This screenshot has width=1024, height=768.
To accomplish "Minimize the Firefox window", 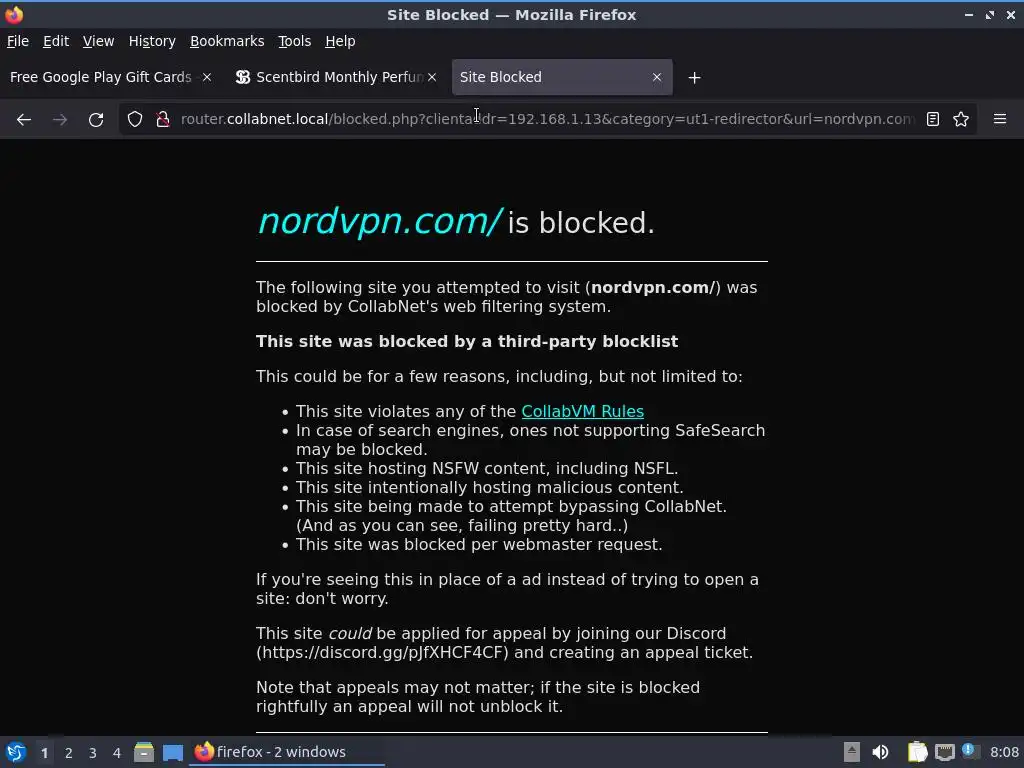I will (968, 14).
